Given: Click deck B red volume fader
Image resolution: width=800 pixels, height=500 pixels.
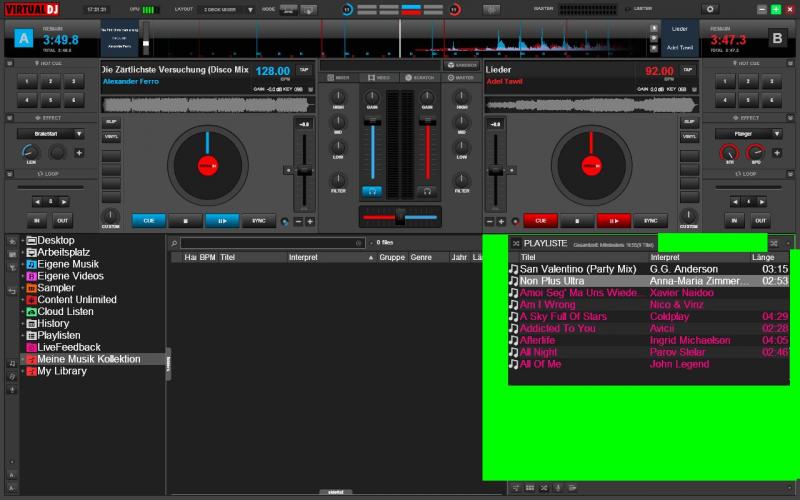Looking at the screenshot, I should 427,121.
